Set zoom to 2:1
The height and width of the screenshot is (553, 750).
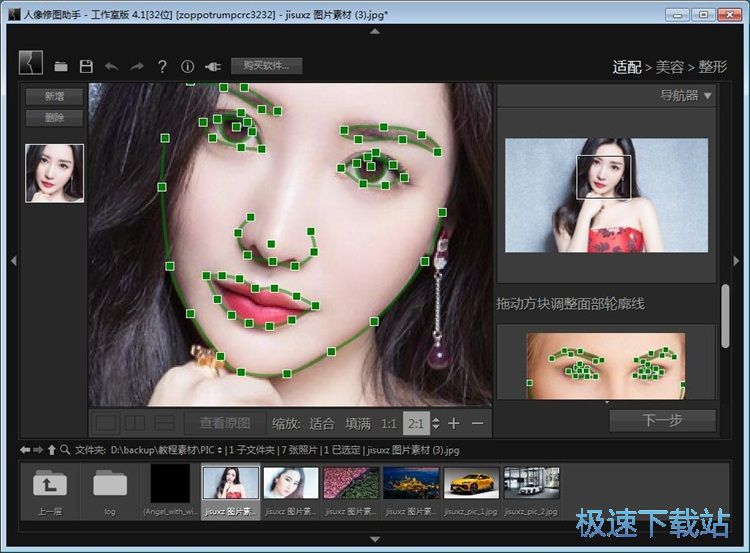tap(416, 423)
